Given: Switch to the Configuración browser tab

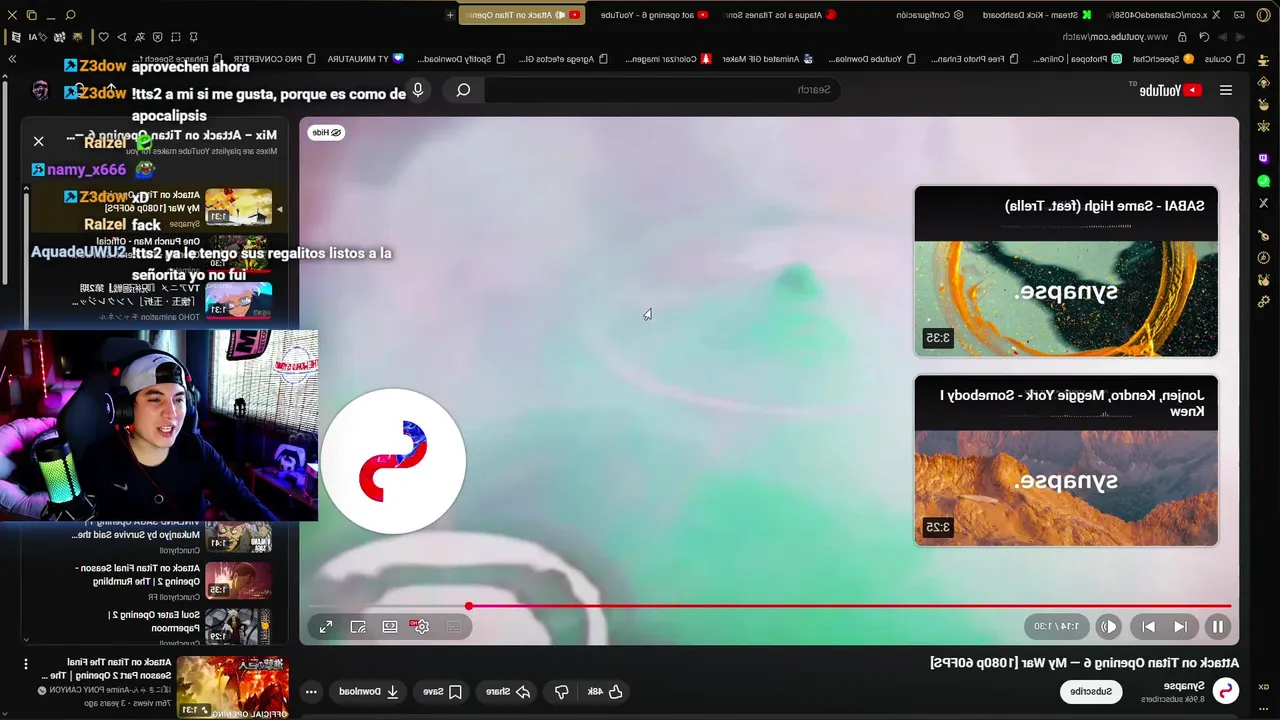Looking at the screenshot, I should [930, 15].
